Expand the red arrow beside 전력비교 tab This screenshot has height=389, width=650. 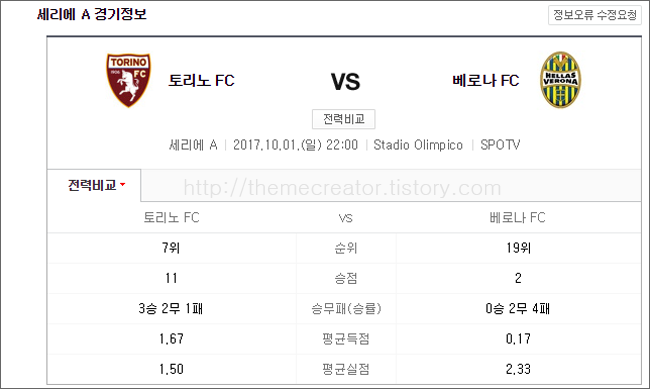[x=123, y=185]
